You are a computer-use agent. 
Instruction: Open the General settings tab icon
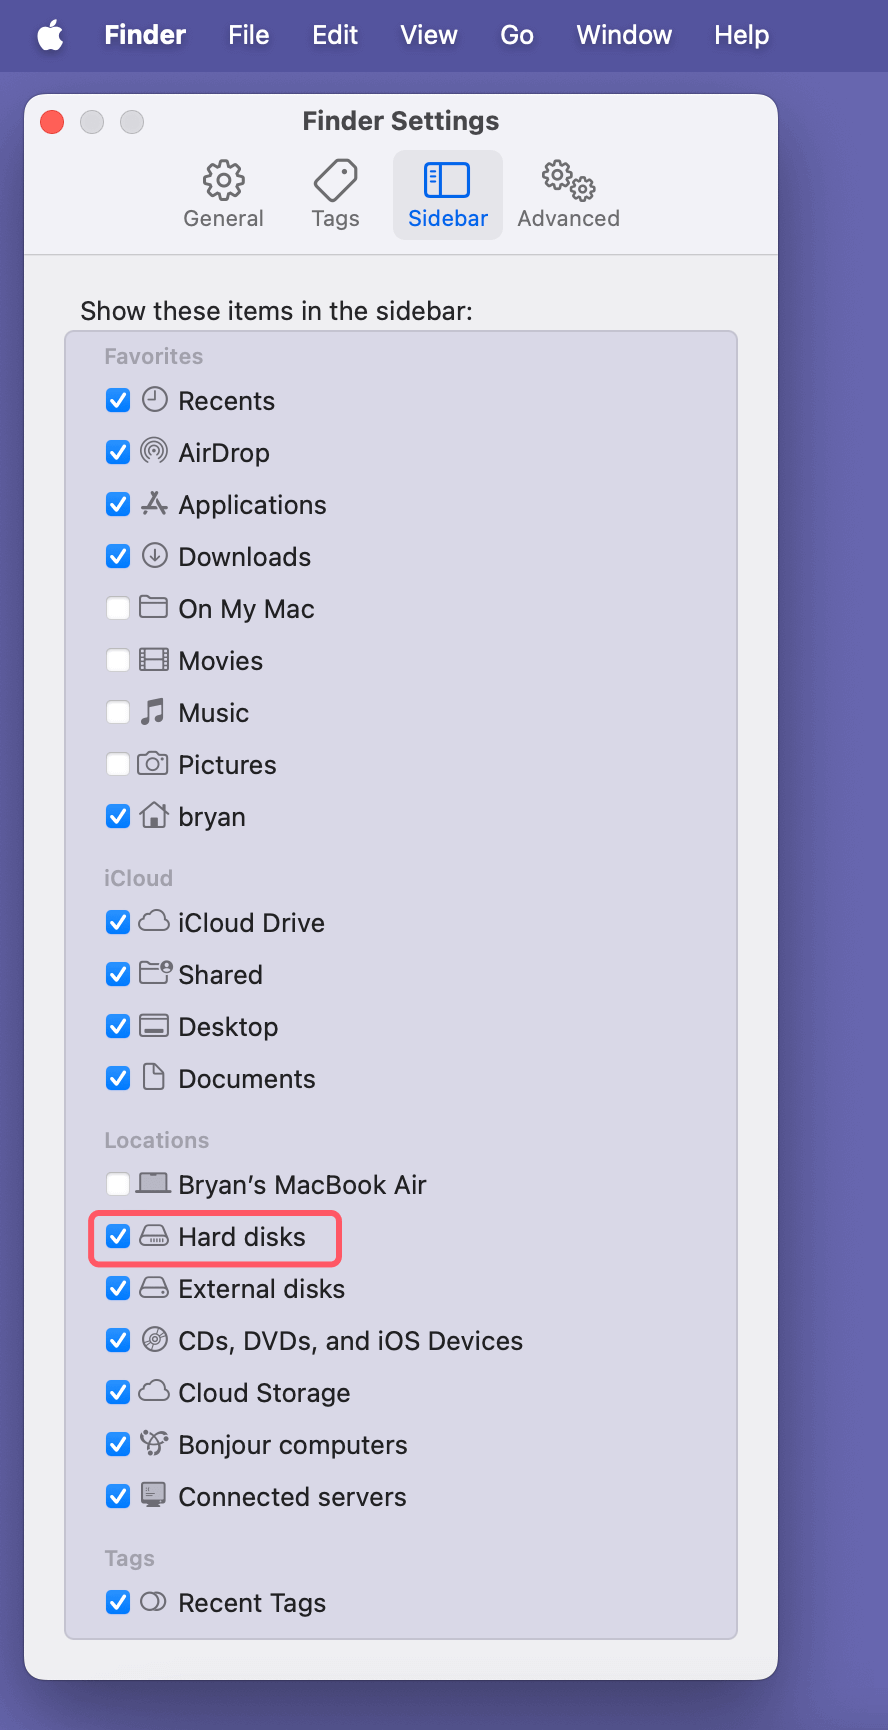tap(223, 180)
